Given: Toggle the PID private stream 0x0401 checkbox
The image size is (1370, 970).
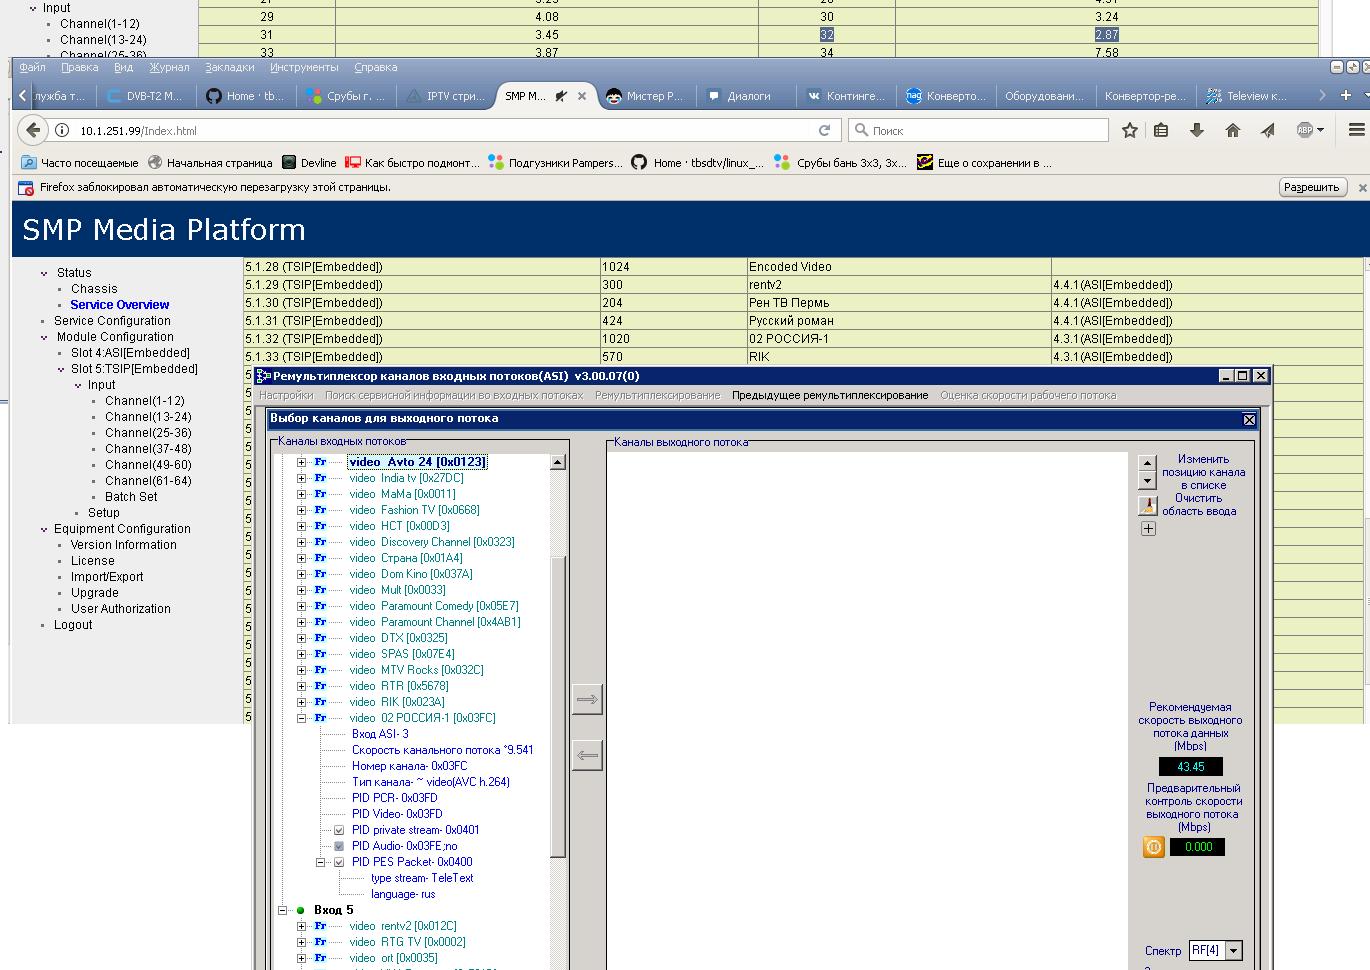Looking at the screenshot, I should coord(339,830).
